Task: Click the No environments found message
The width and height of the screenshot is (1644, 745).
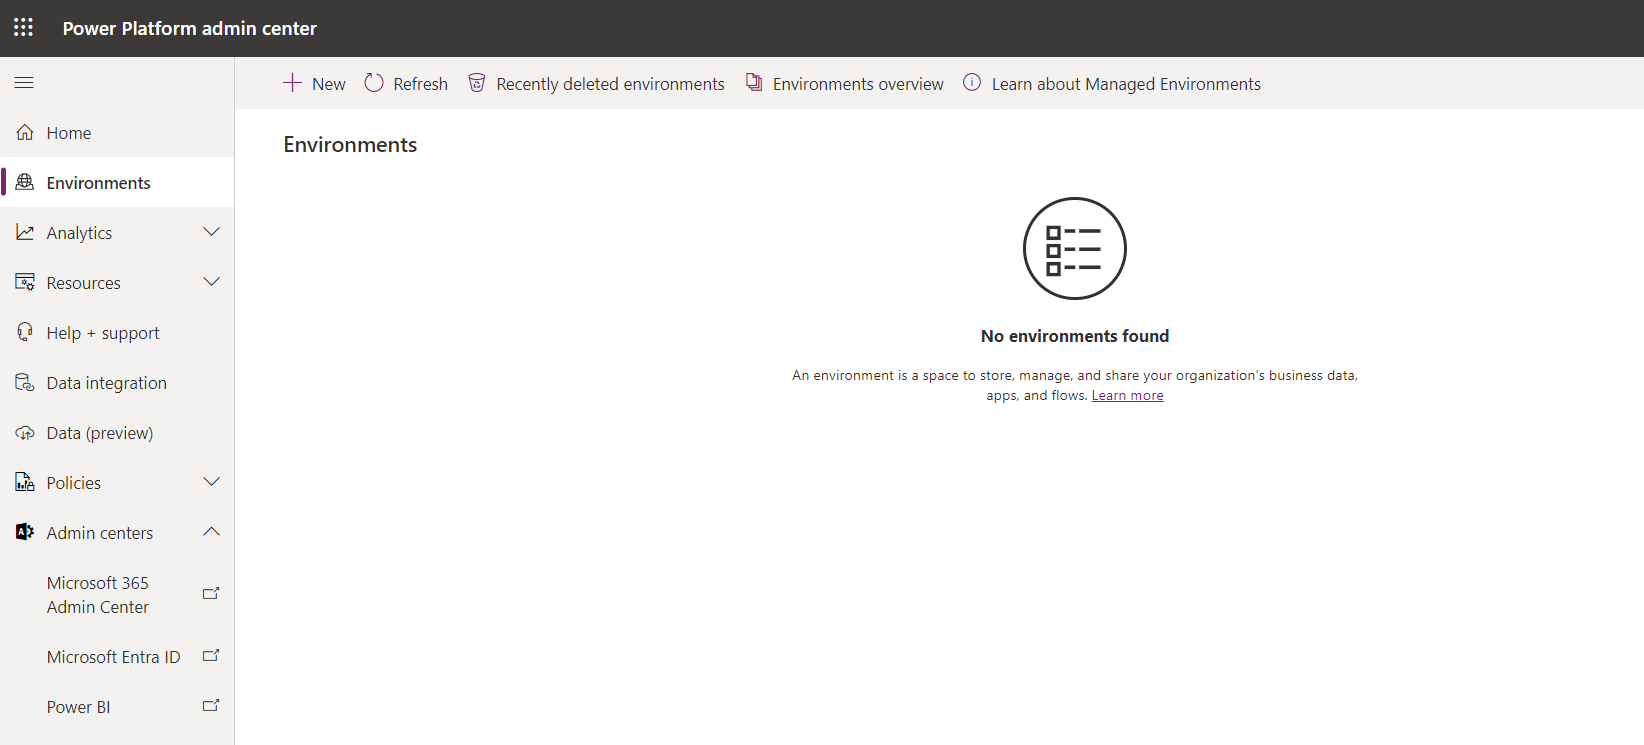Action: pyautogui.click(x=1075, y=336)
